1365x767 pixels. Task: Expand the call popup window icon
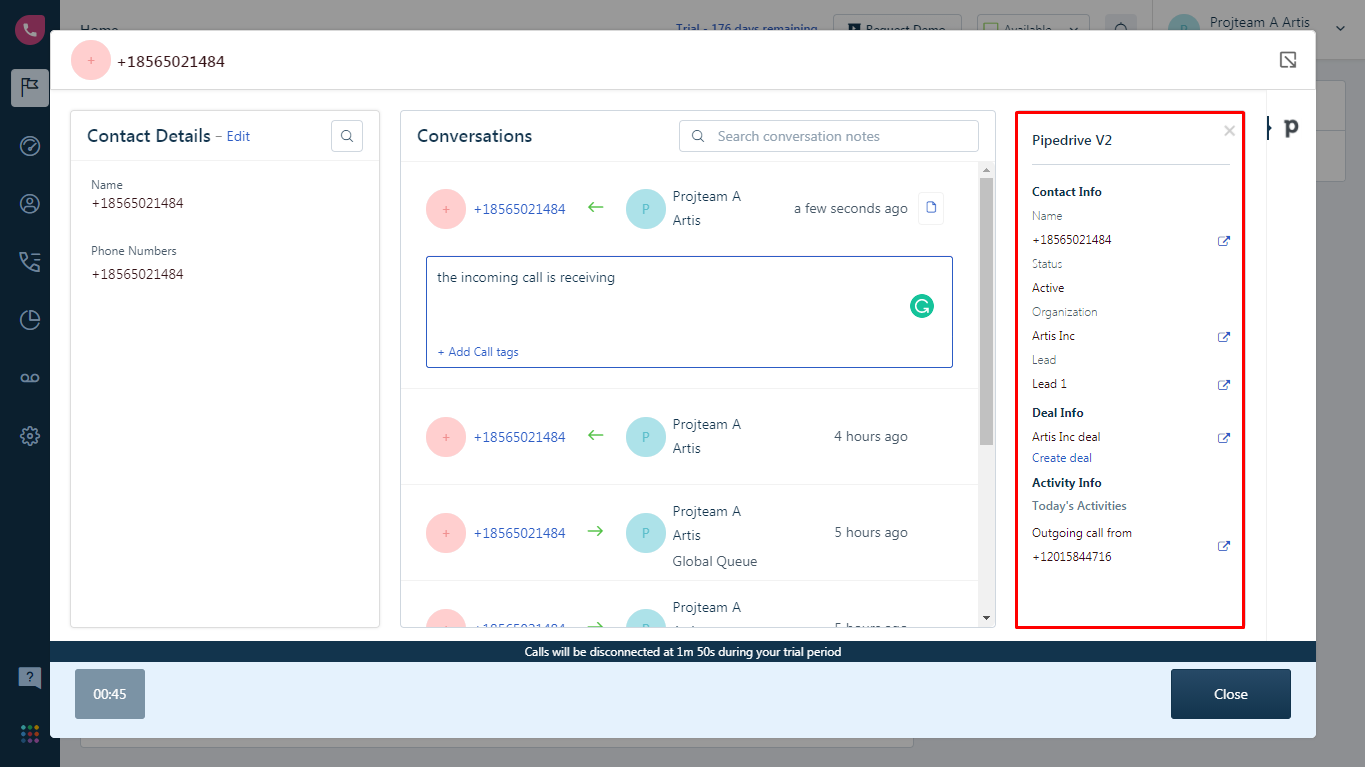click(1288, 60)
